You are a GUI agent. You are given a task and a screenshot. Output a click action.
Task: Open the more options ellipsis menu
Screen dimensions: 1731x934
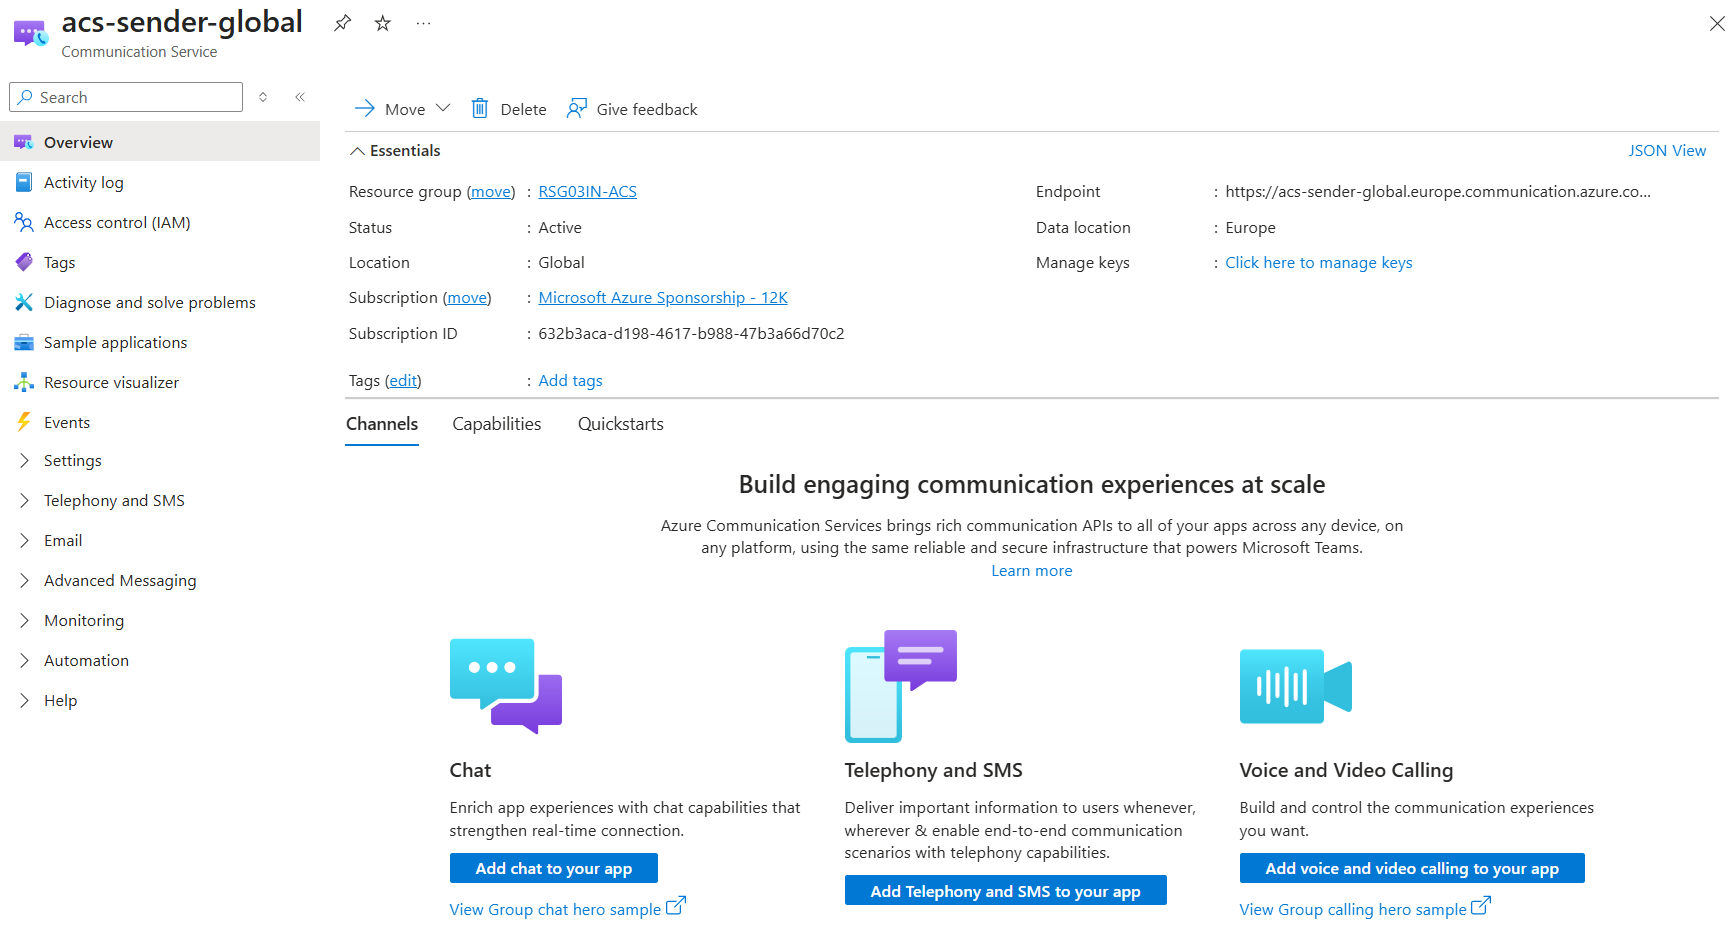coord(423,23)
